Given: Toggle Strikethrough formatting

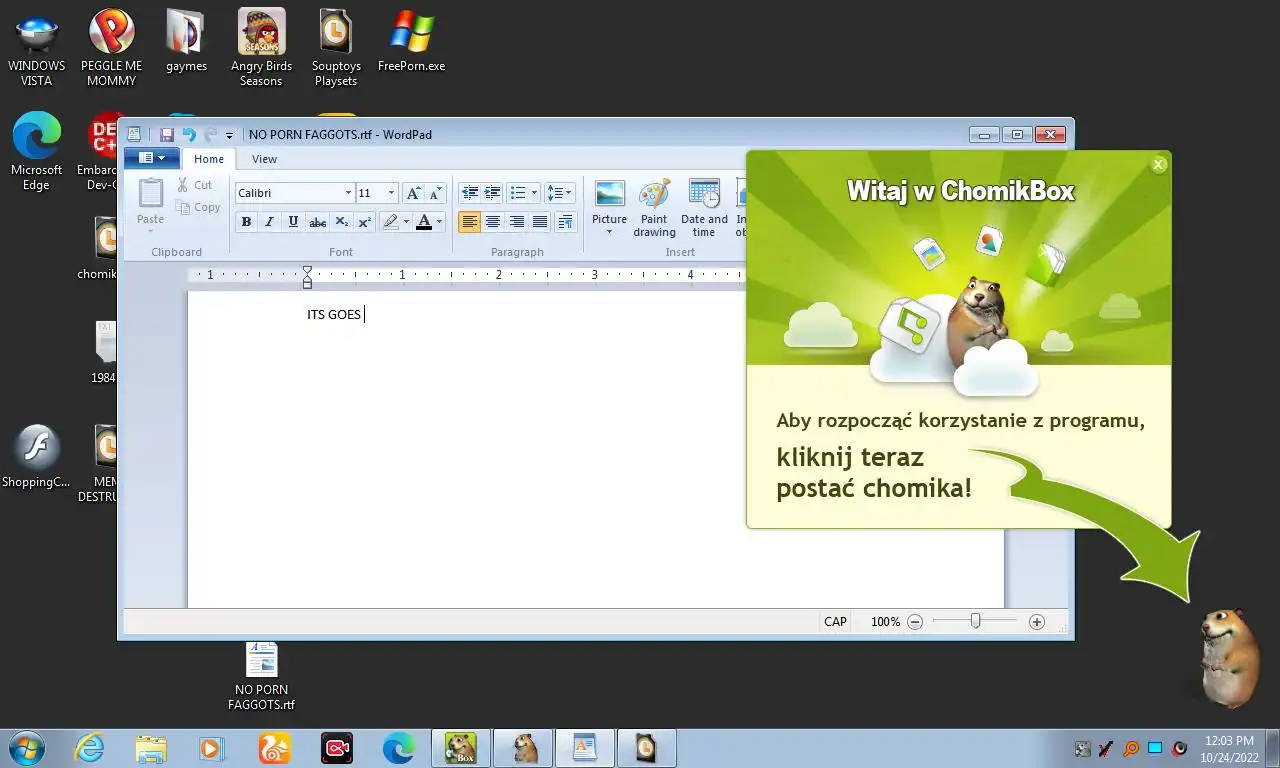Looking at the screenshot, I should tap(317, 222).
